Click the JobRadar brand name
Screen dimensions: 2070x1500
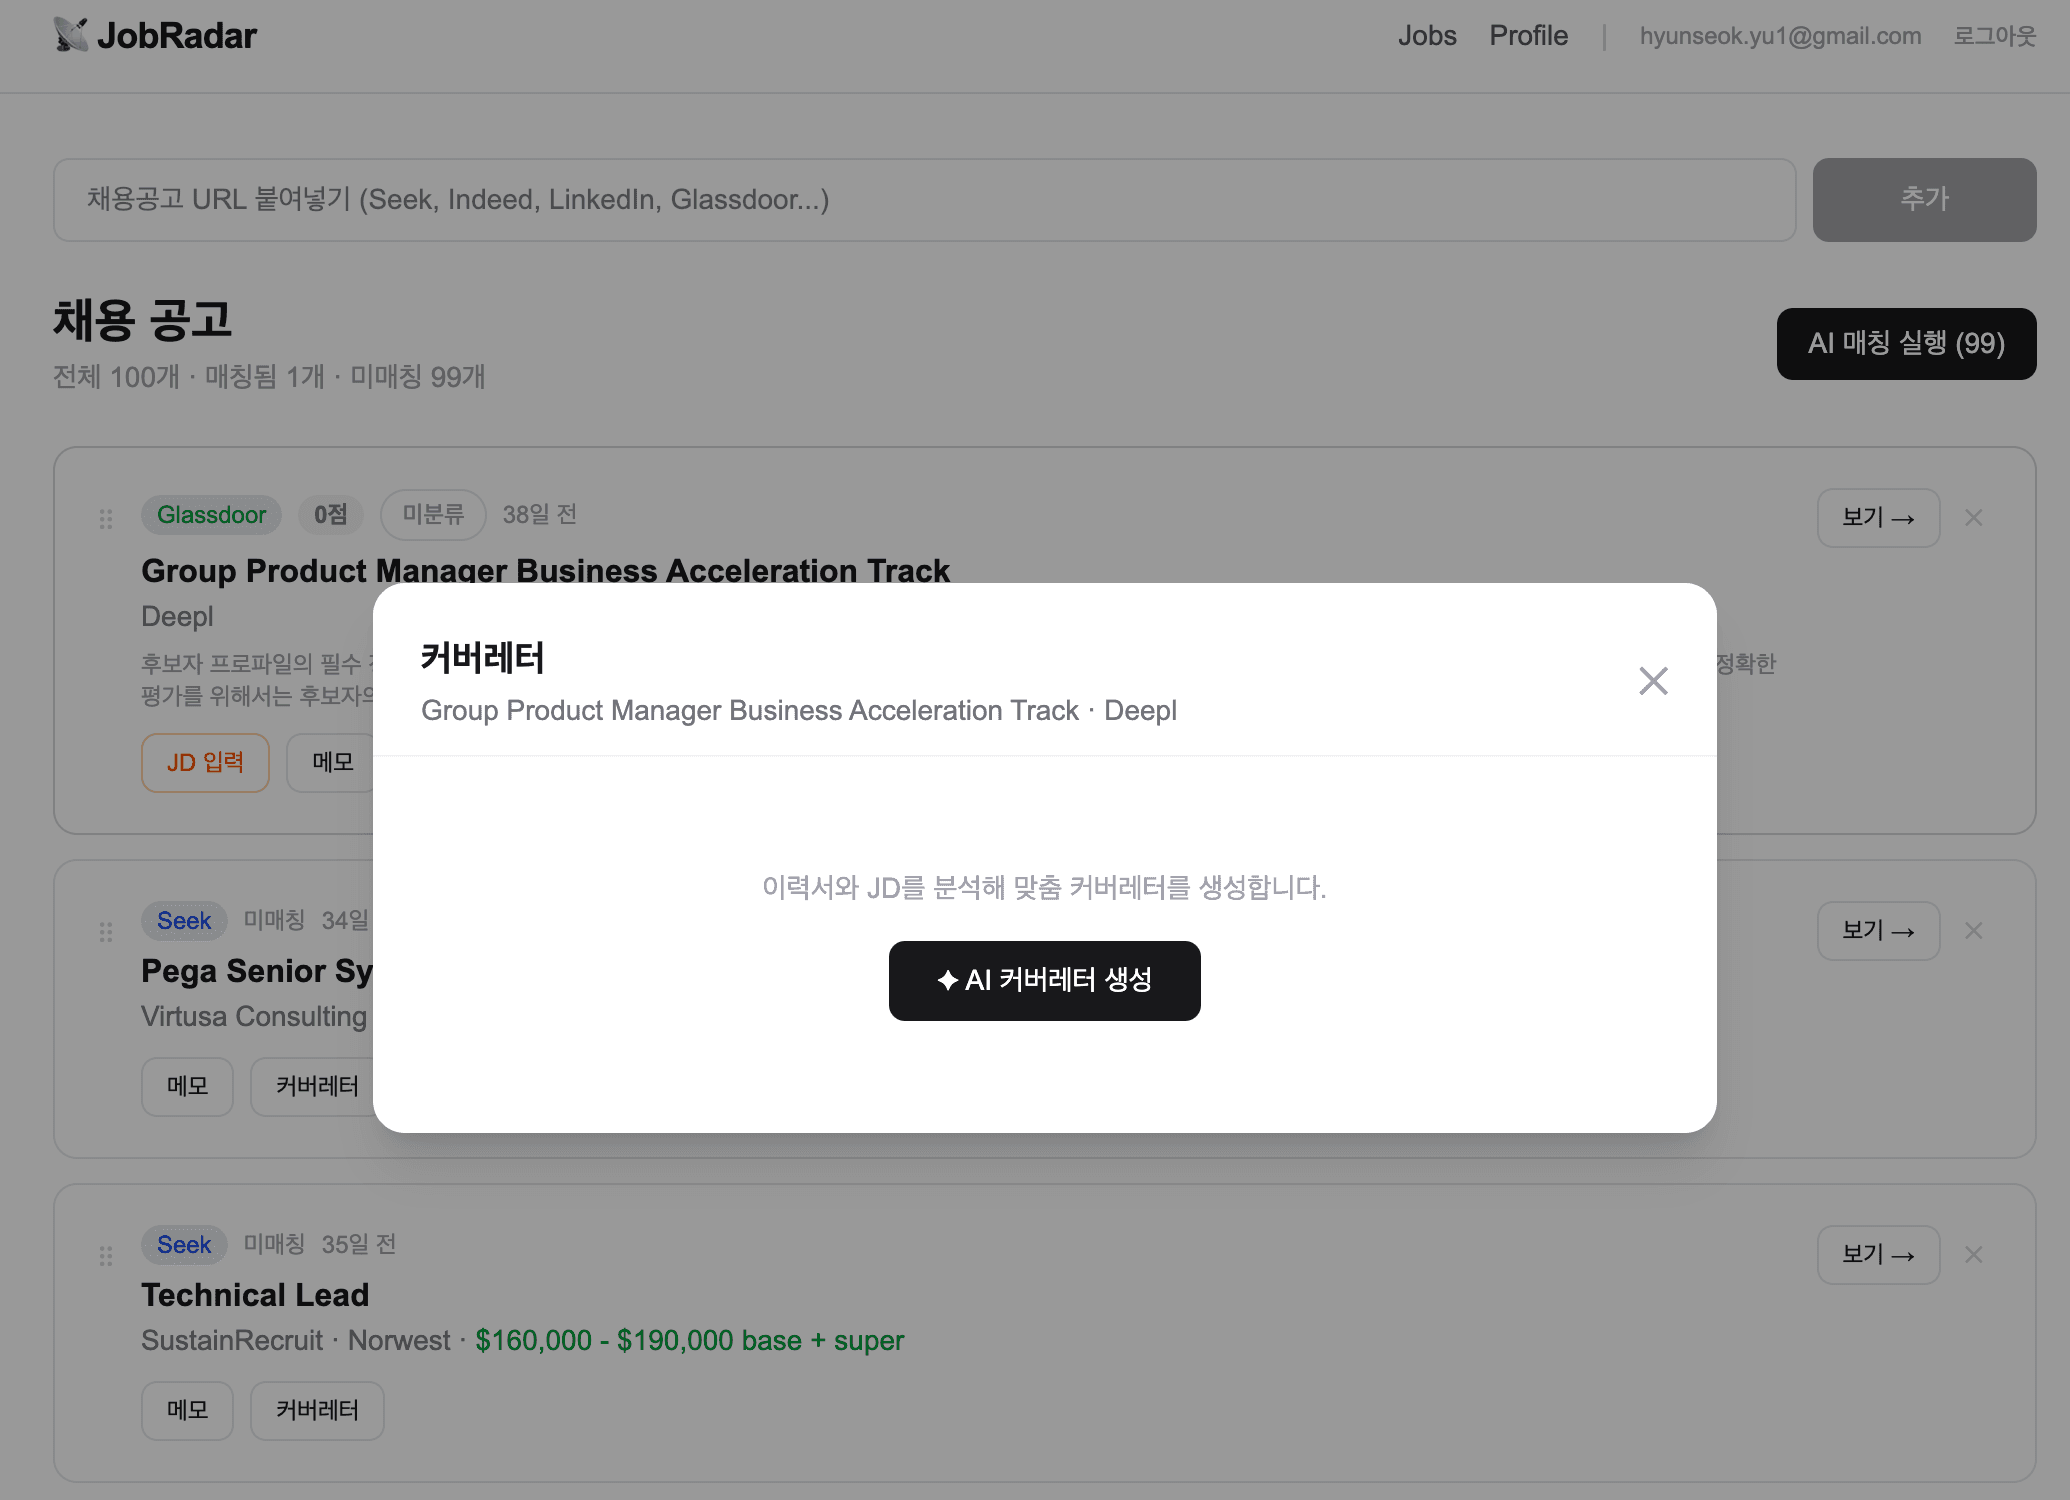point(177,36)
